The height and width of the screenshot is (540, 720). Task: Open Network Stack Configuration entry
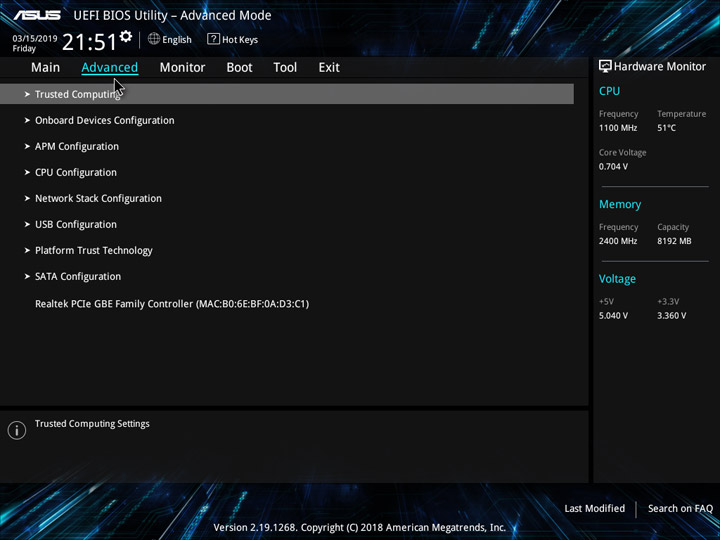(x=98, y=198)
